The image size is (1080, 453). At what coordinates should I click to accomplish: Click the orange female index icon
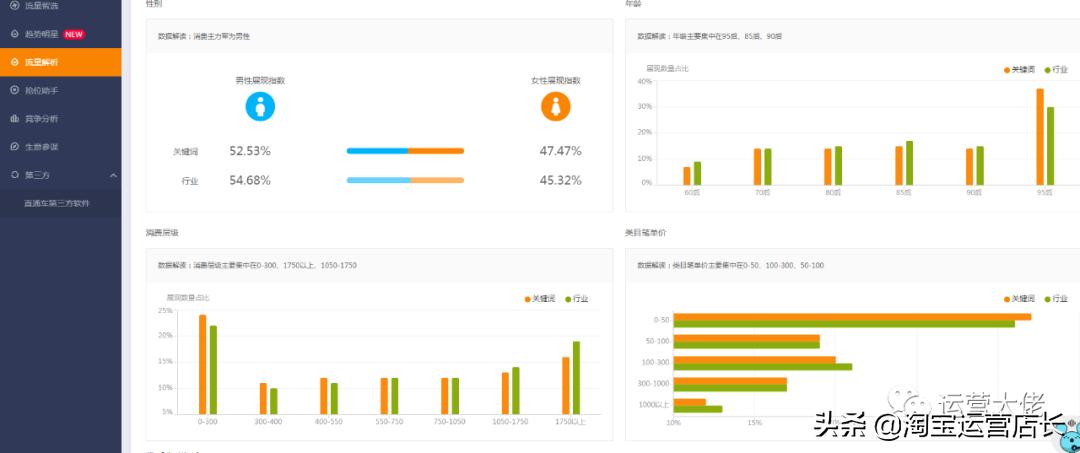[556, 107]
